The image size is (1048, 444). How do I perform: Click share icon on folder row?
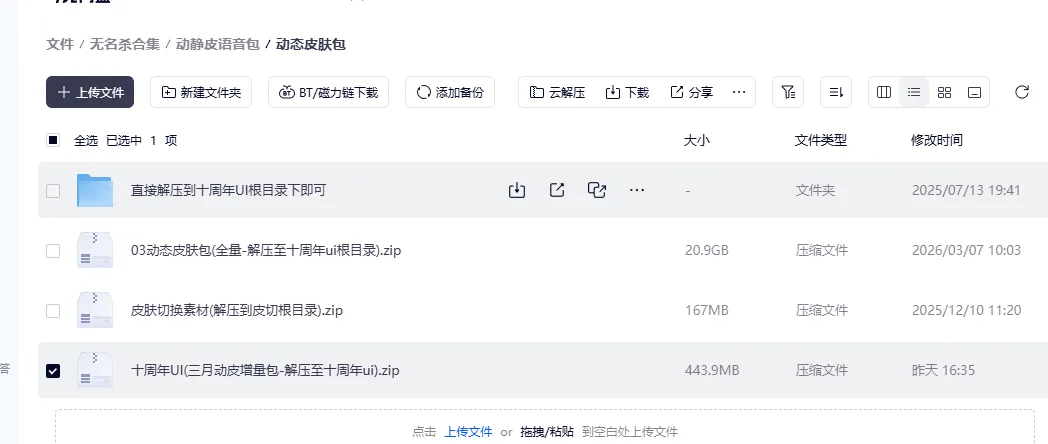pos(557,191)
